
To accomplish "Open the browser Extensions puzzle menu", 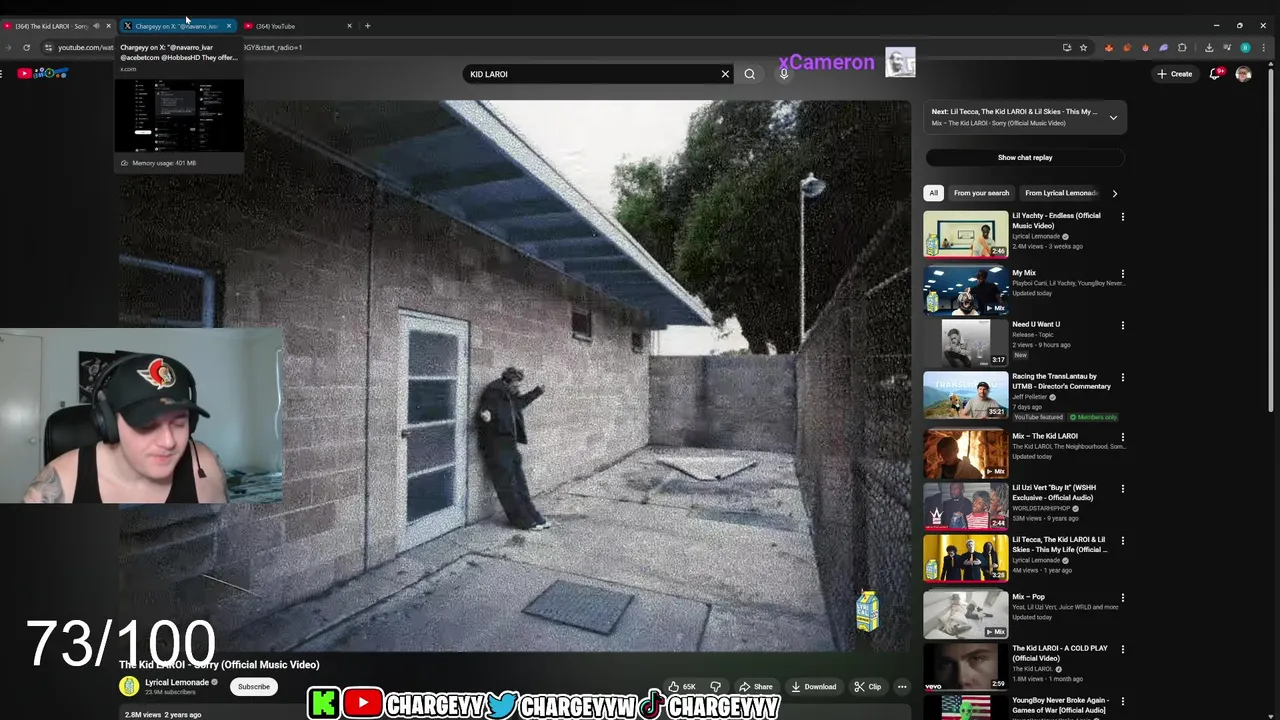I will tap(1182, 47).
